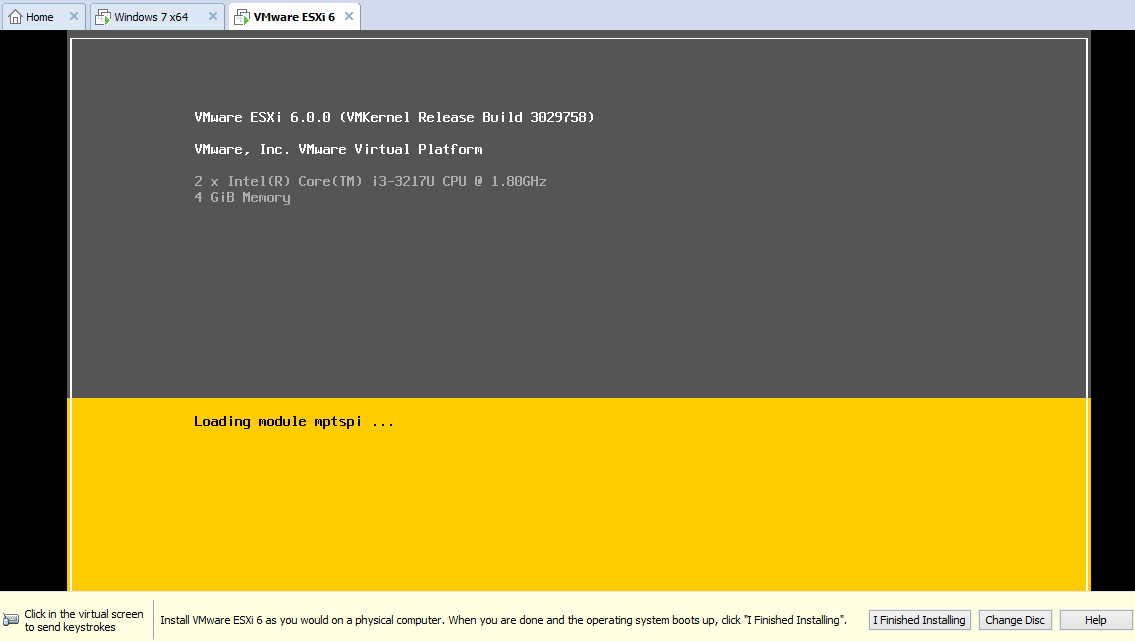Click the Change Disc button

click(x=1015, y=620)
